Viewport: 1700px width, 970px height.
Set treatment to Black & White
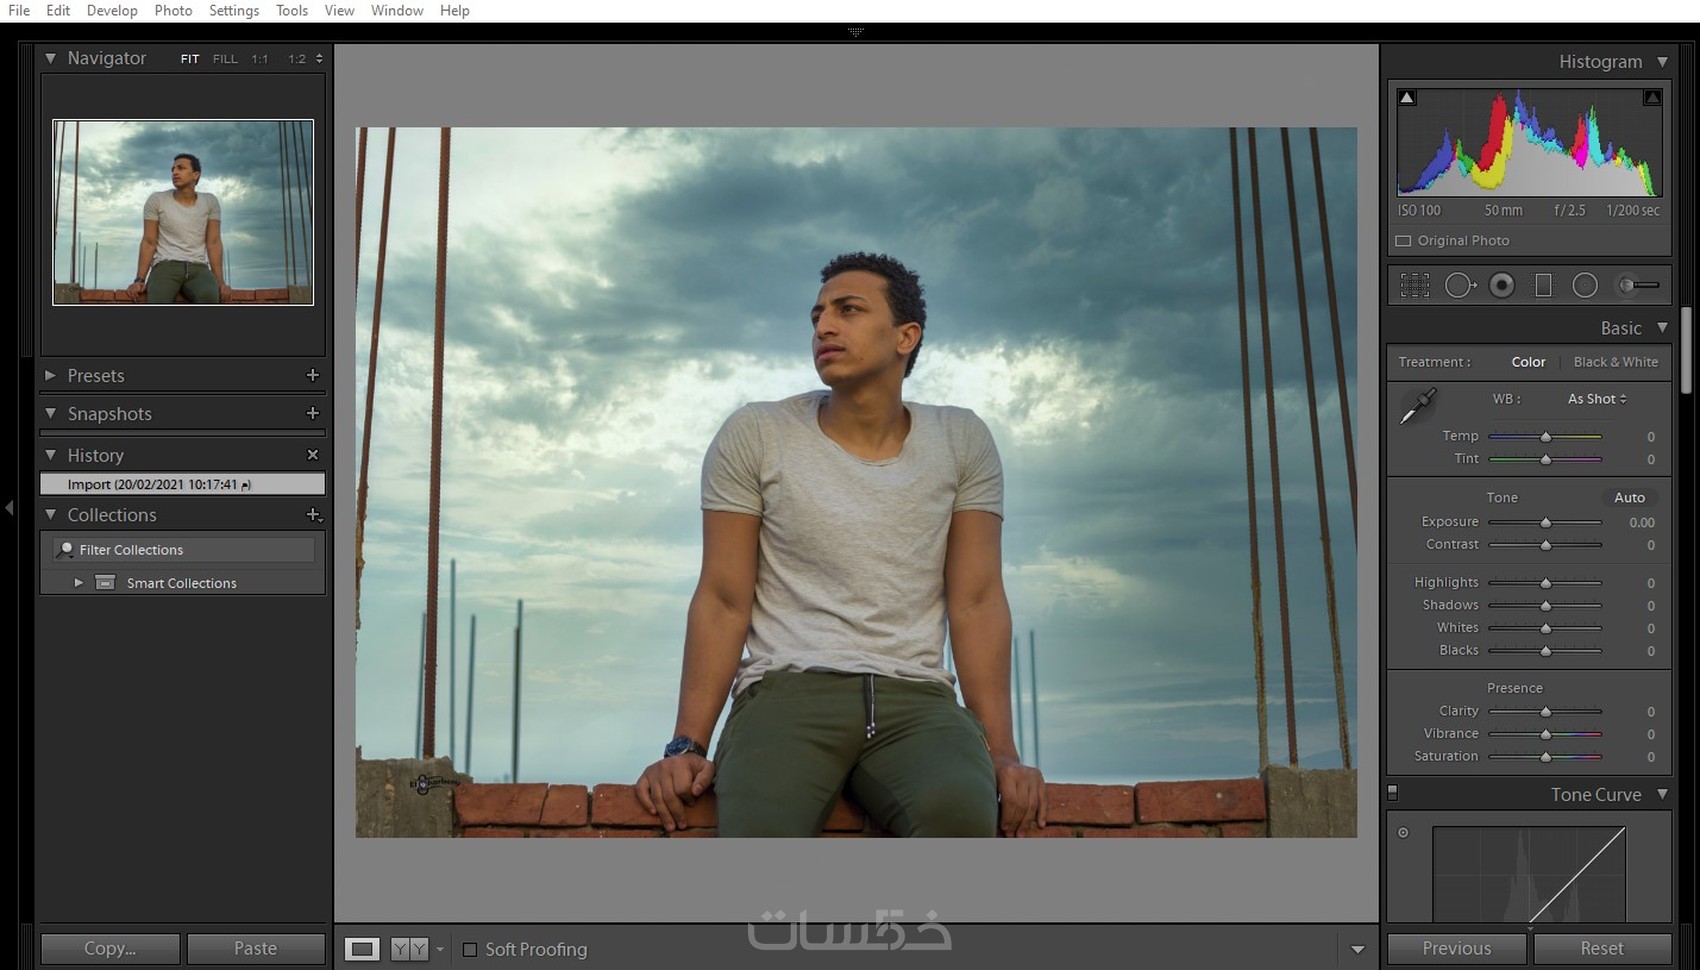click(x=1615, y=362)
